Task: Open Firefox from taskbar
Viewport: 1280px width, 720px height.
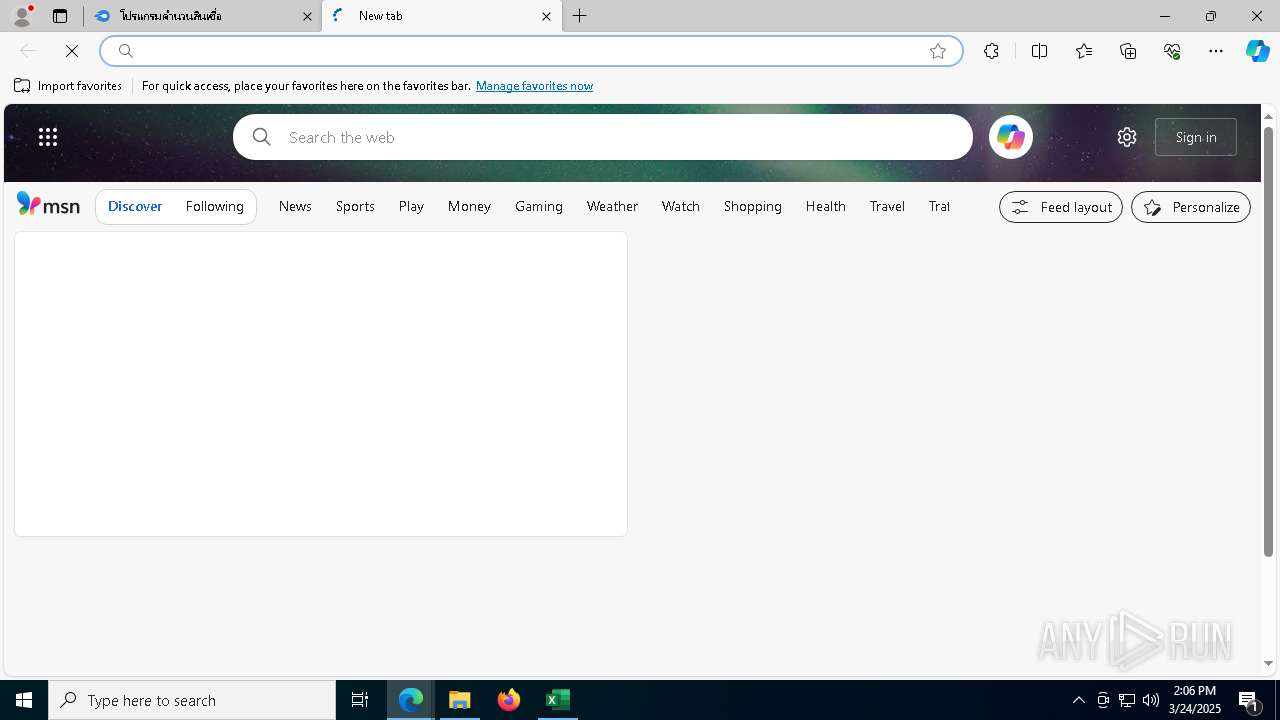Action: (x=509, y=700)
